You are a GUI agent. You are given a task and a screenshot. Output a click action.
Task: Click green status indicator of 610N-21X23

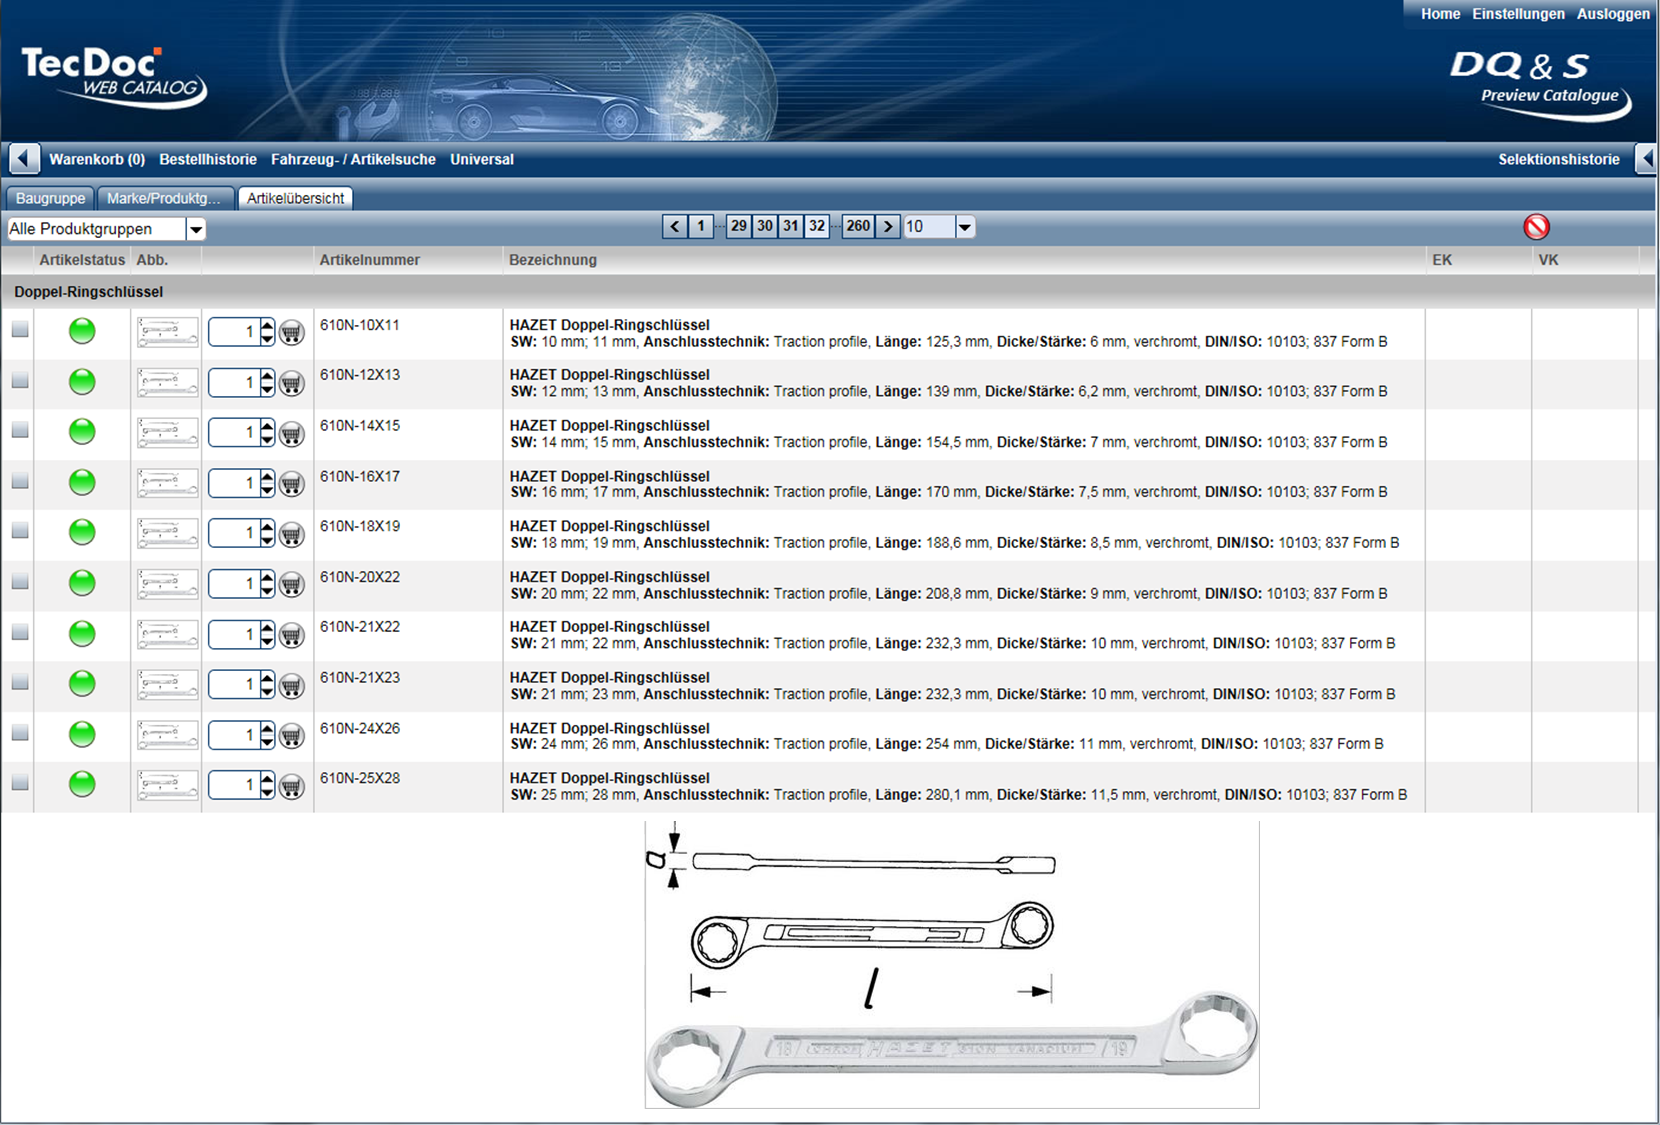82,683
